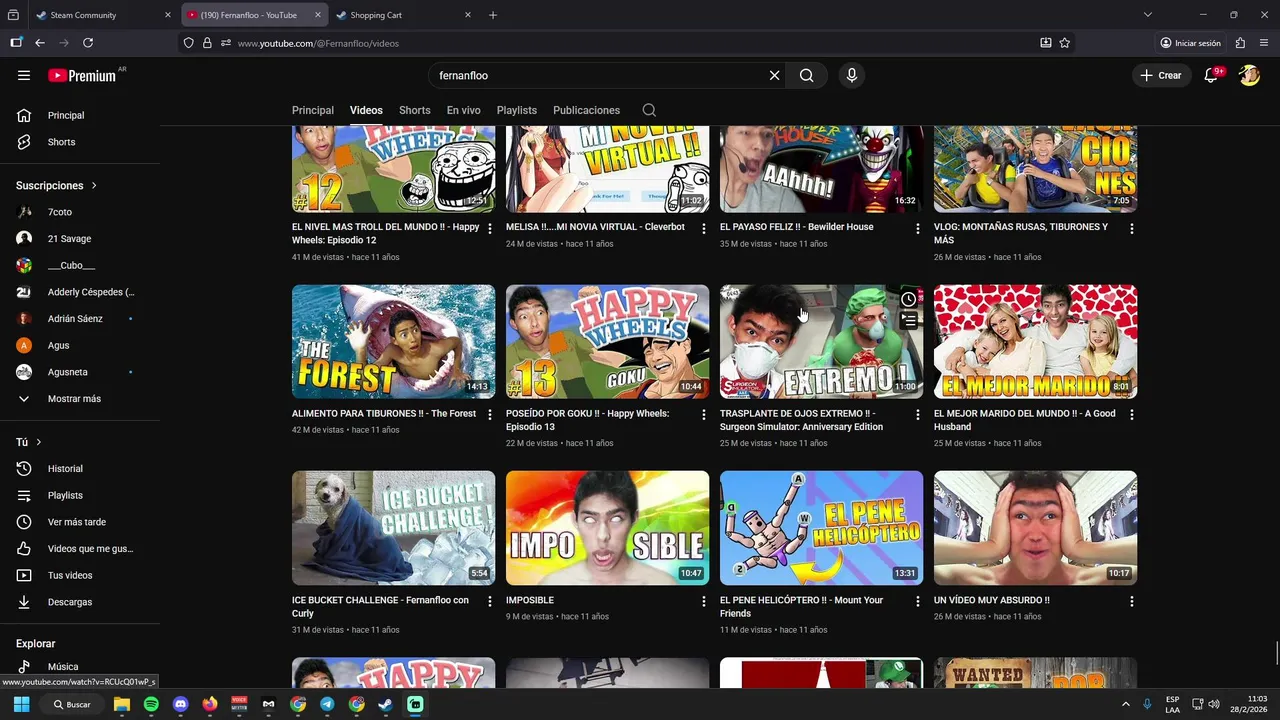1280x720 pixels.
Task: Open options for Alimento Para Tiburones video
Action: [490, 415]
